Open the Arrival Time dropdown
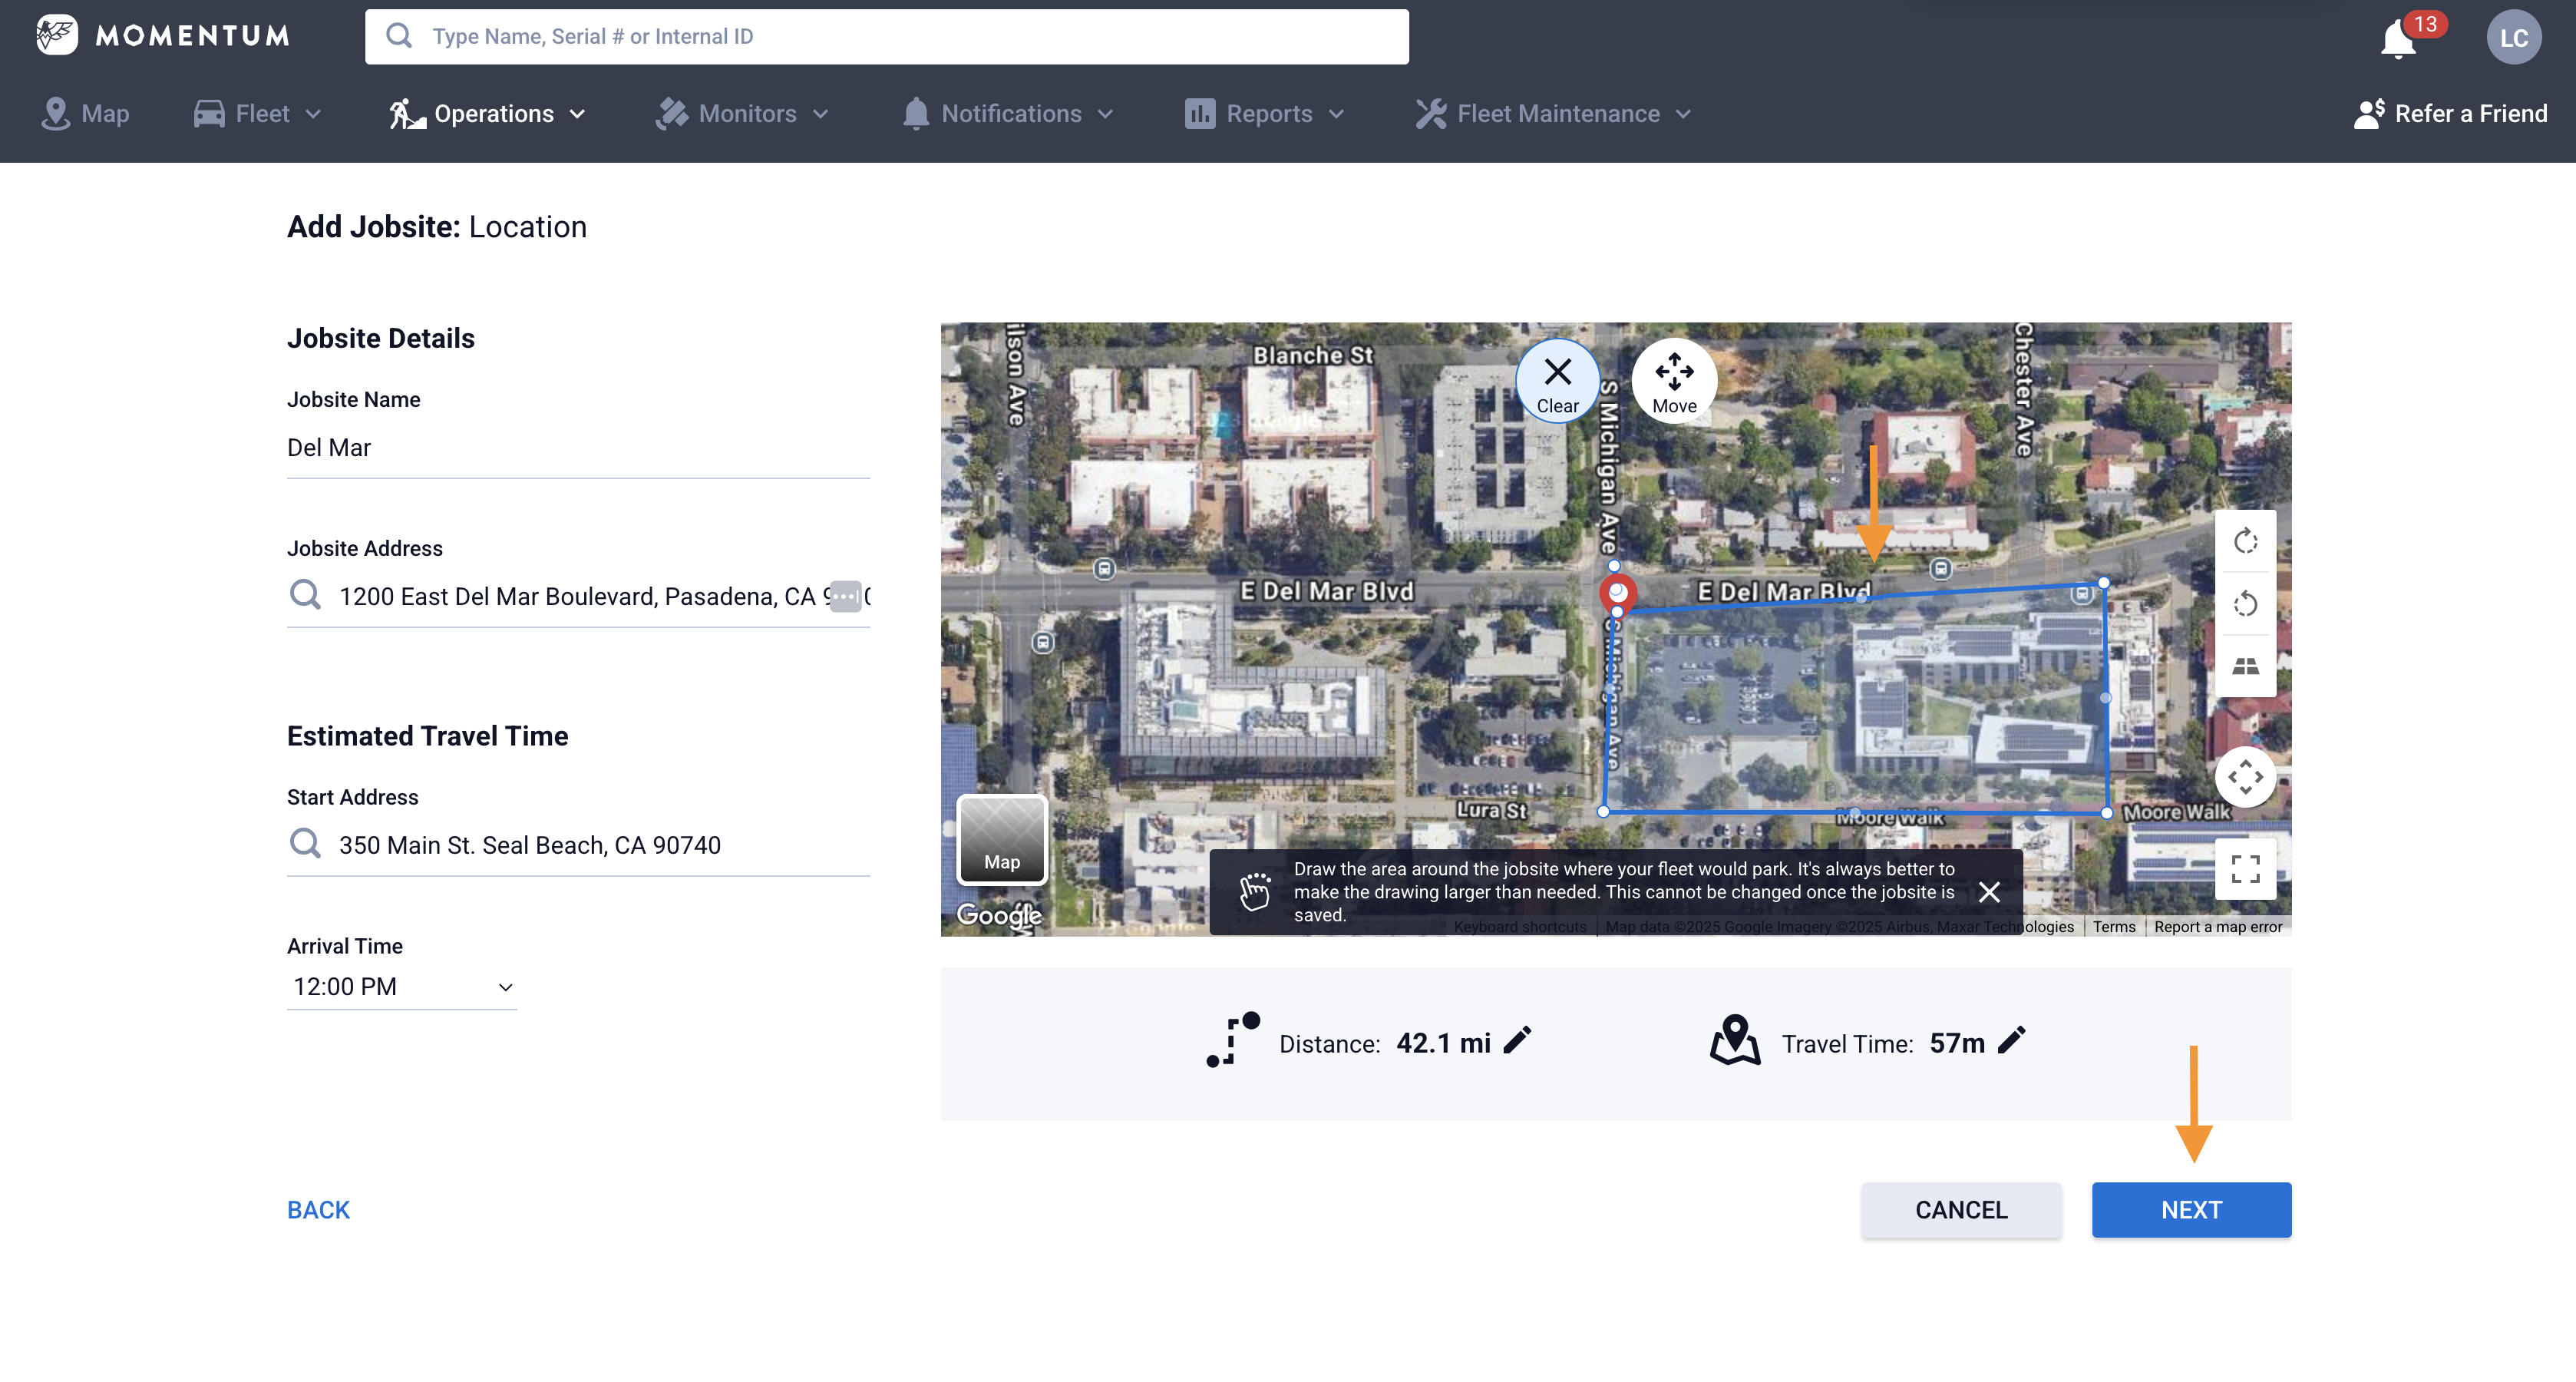2576x1382 pixels. 401,987
